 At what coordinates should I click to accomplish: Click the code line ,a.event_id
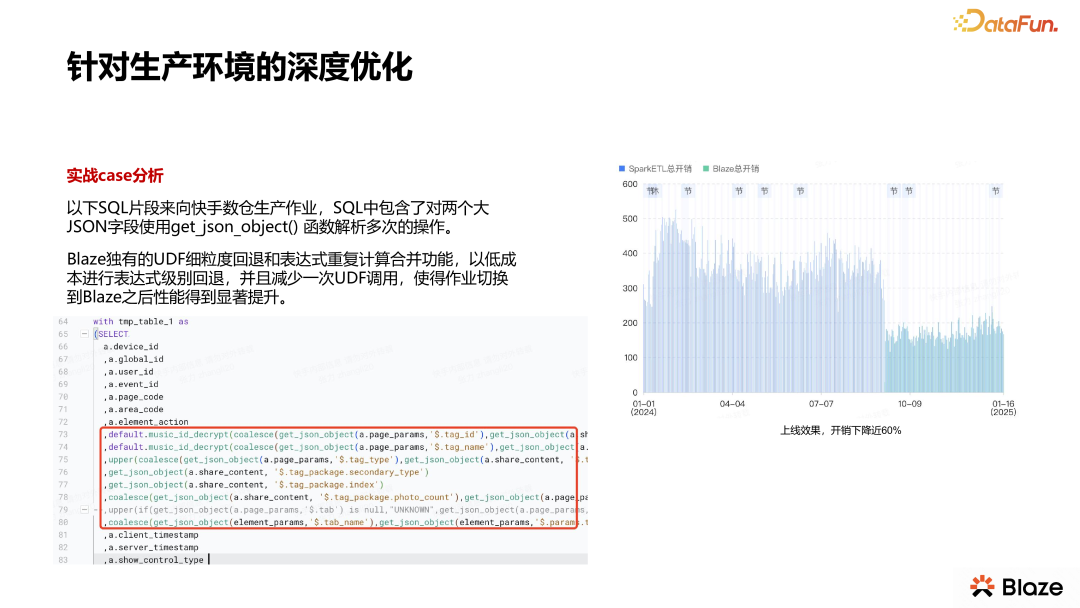click(131, 384)
